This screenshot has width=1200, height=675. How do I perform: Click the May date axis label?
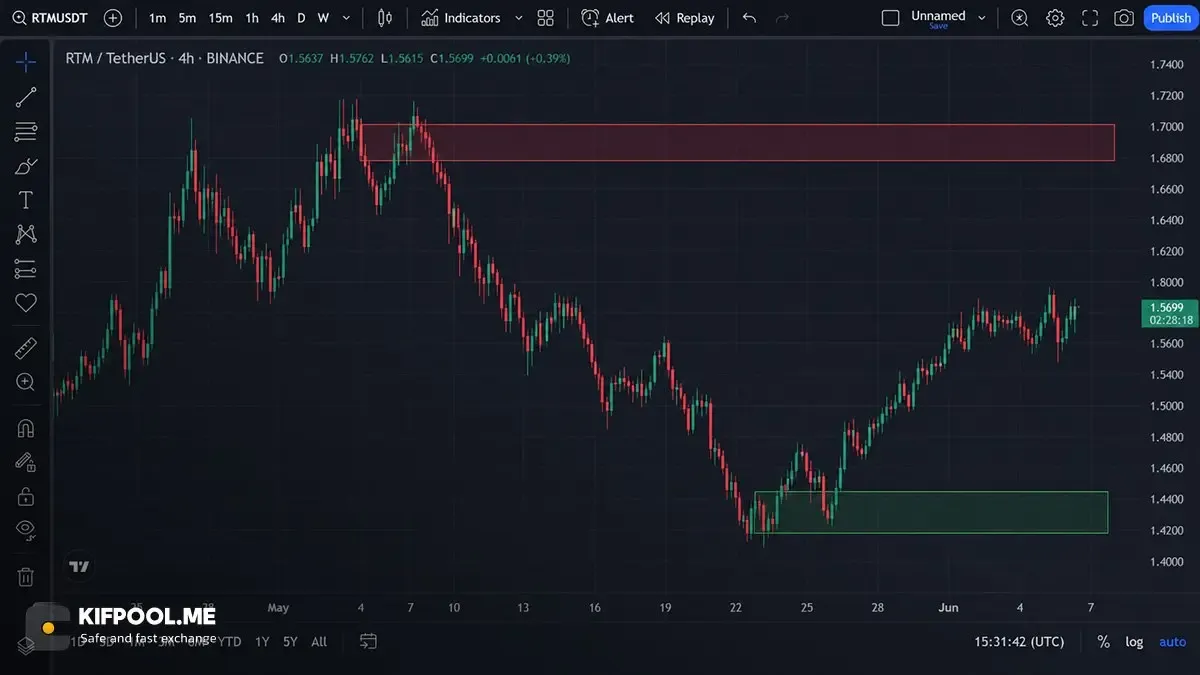coord(278,608)
